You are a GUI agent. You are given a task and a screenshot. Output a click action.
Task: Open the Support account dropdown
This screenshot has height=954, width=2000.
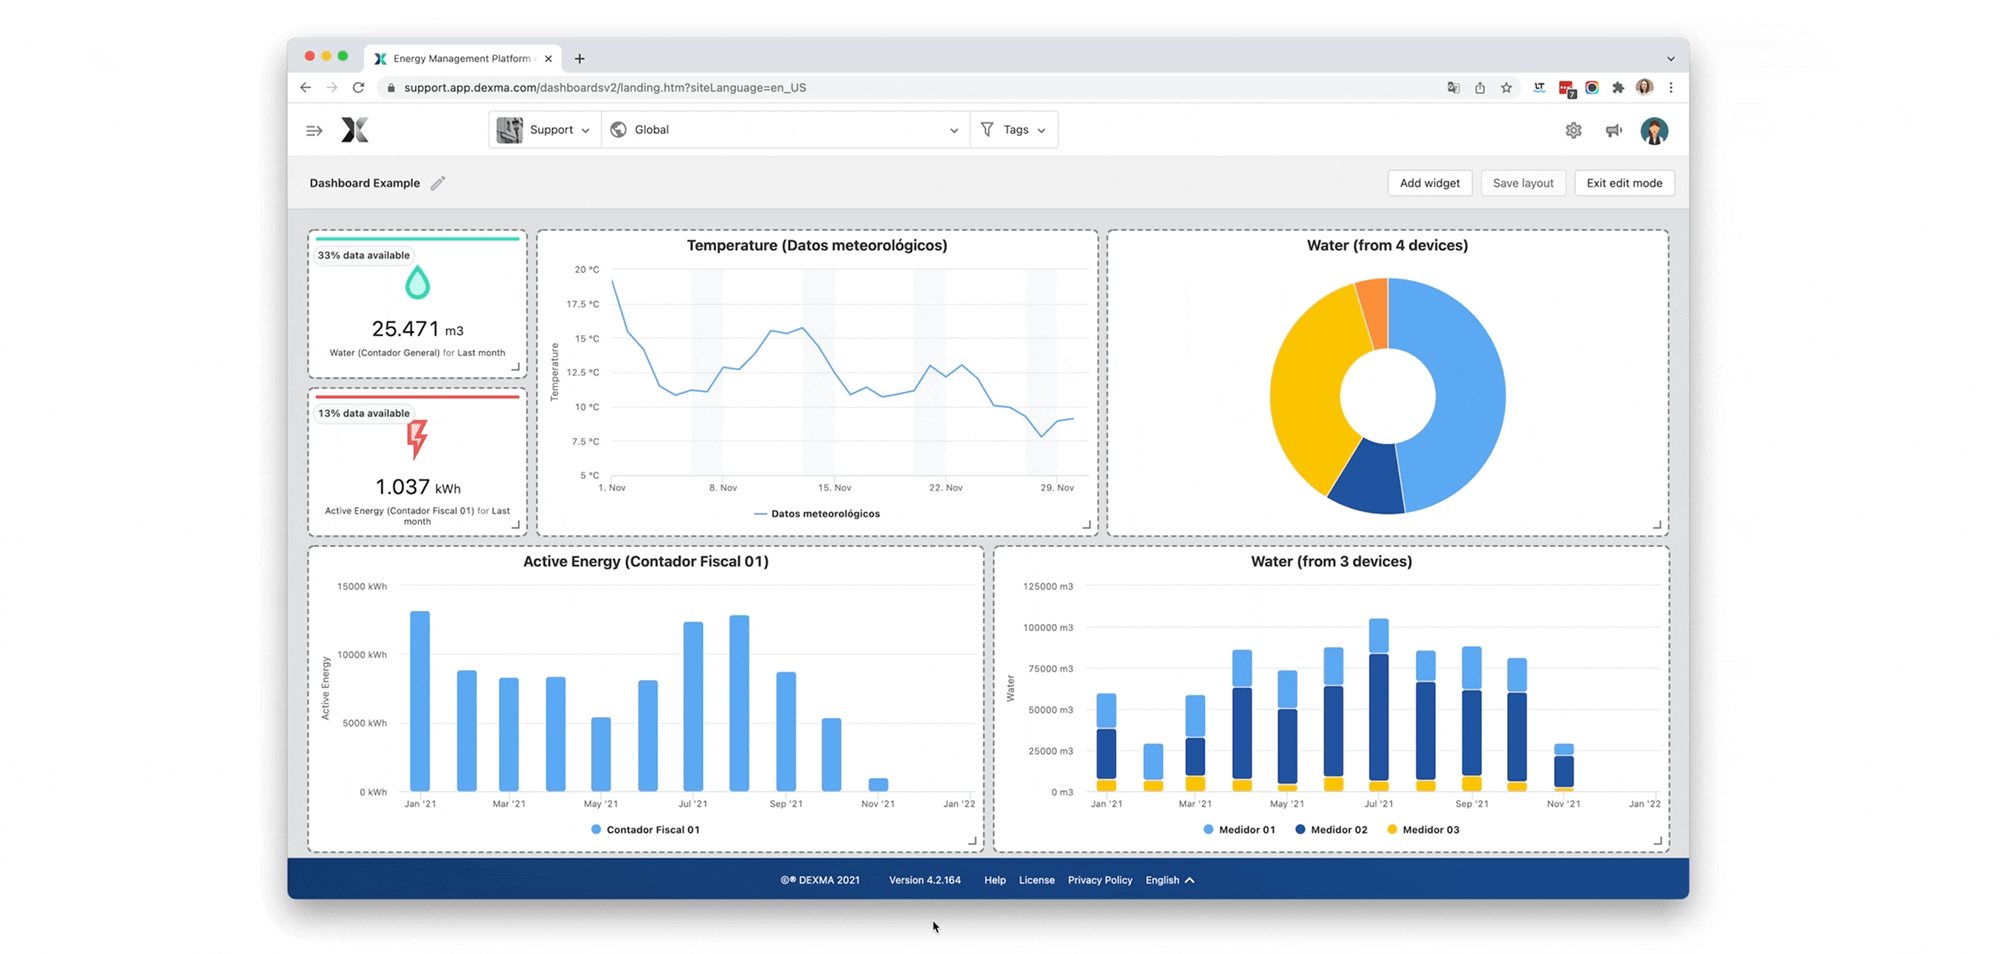point(545,130)
